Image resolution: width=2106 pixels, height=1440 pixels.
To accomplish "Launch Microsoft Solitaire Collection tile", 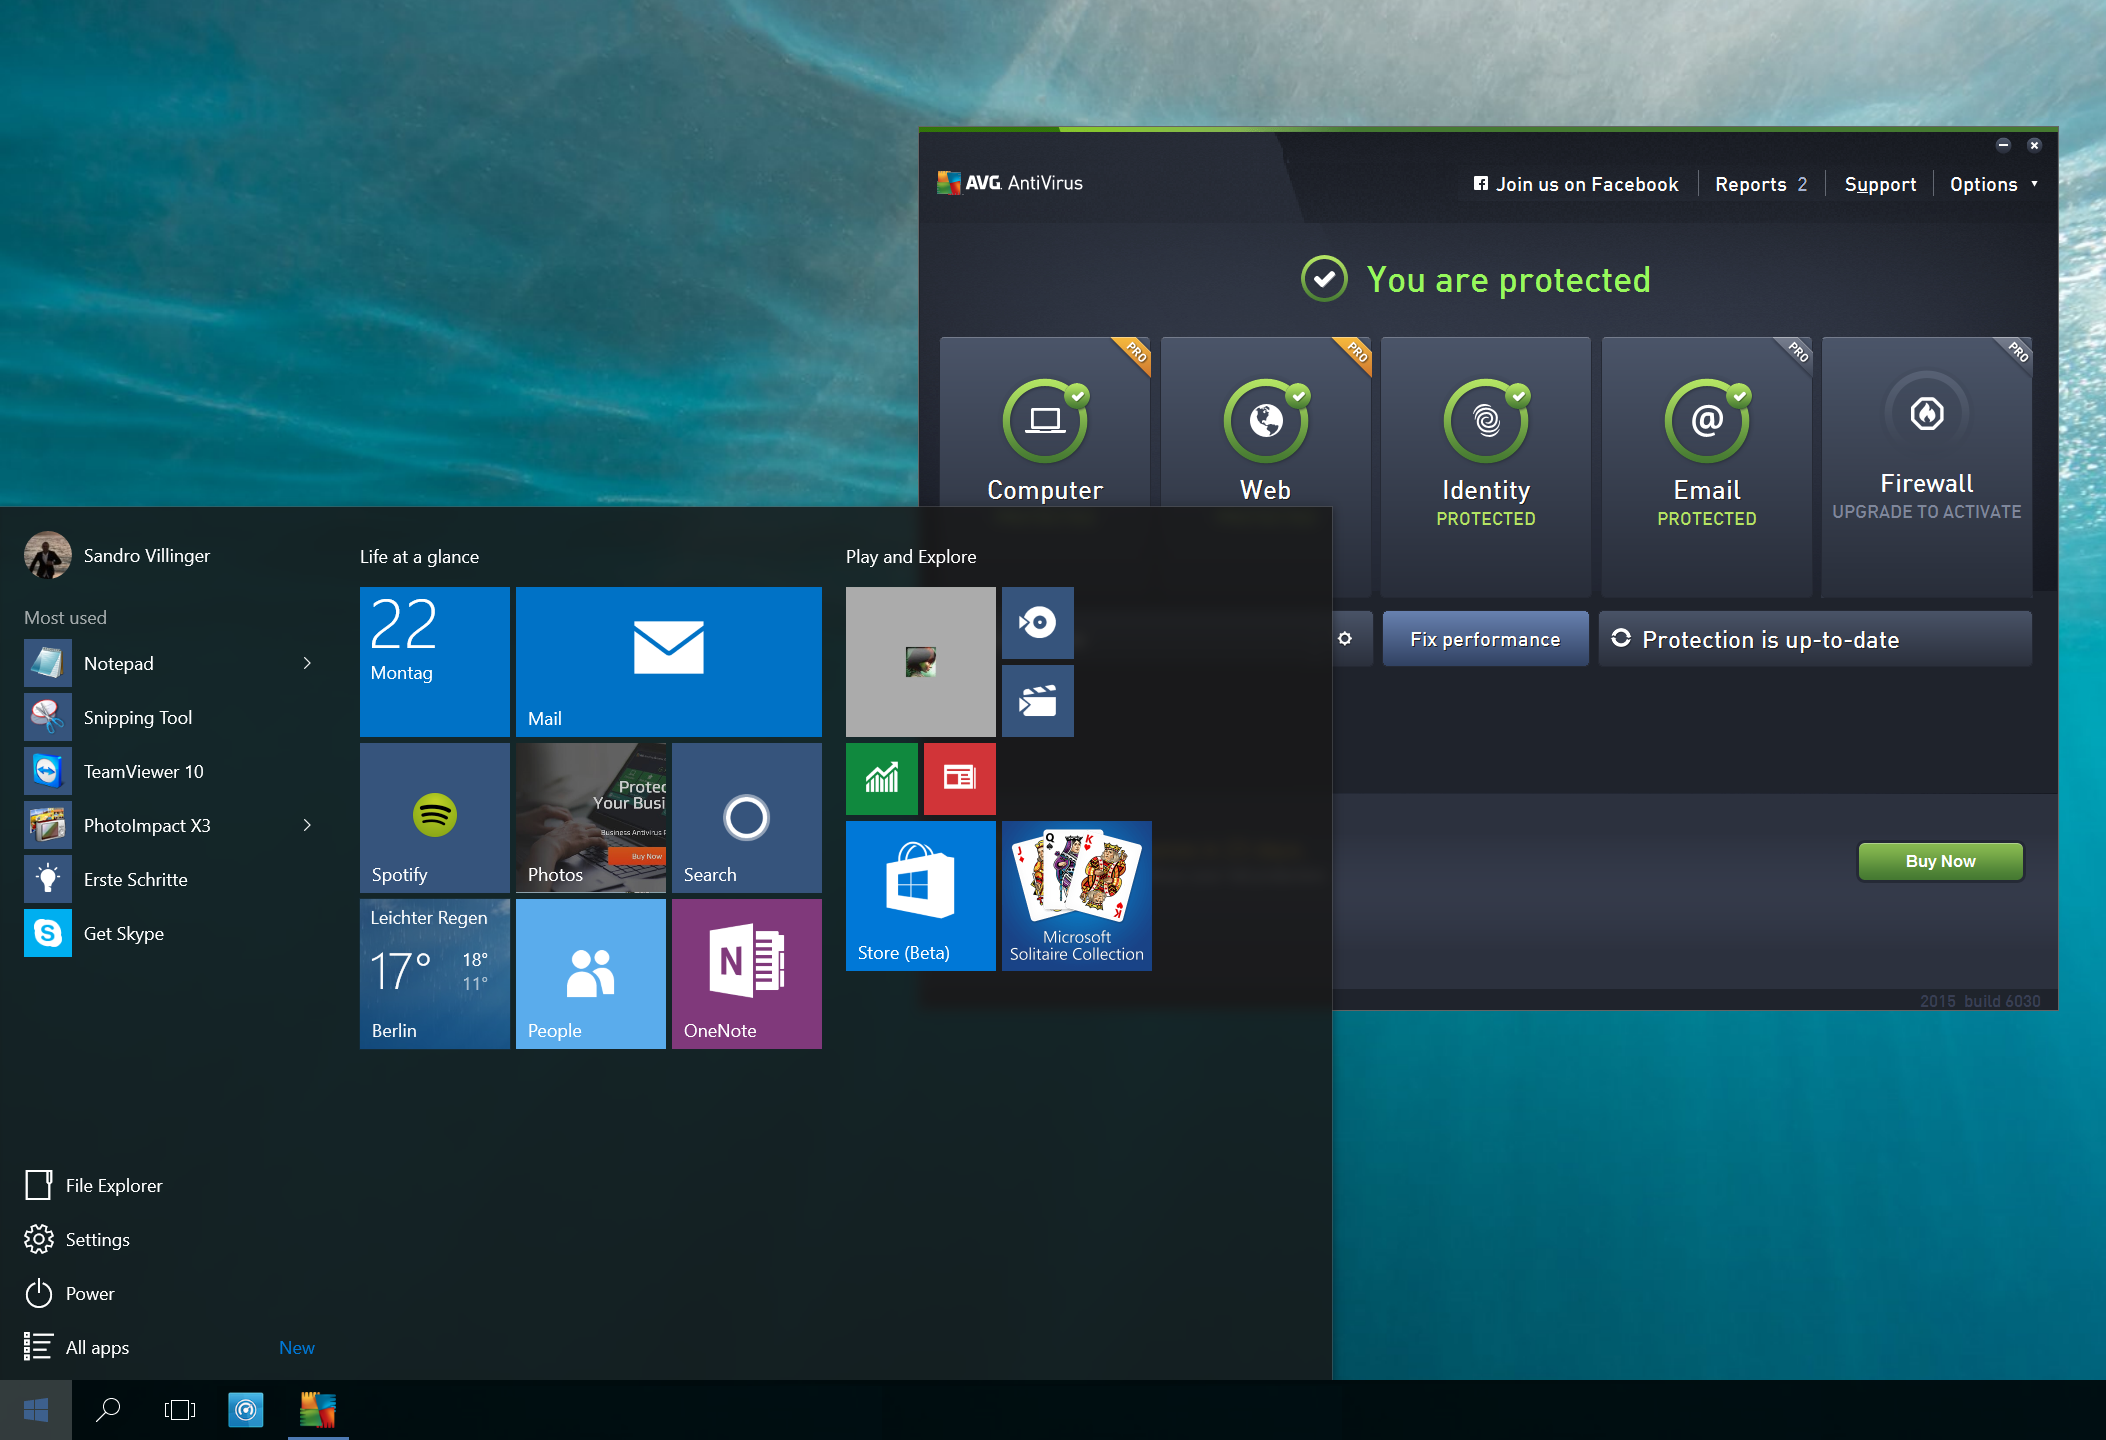I will point(1077,896).
